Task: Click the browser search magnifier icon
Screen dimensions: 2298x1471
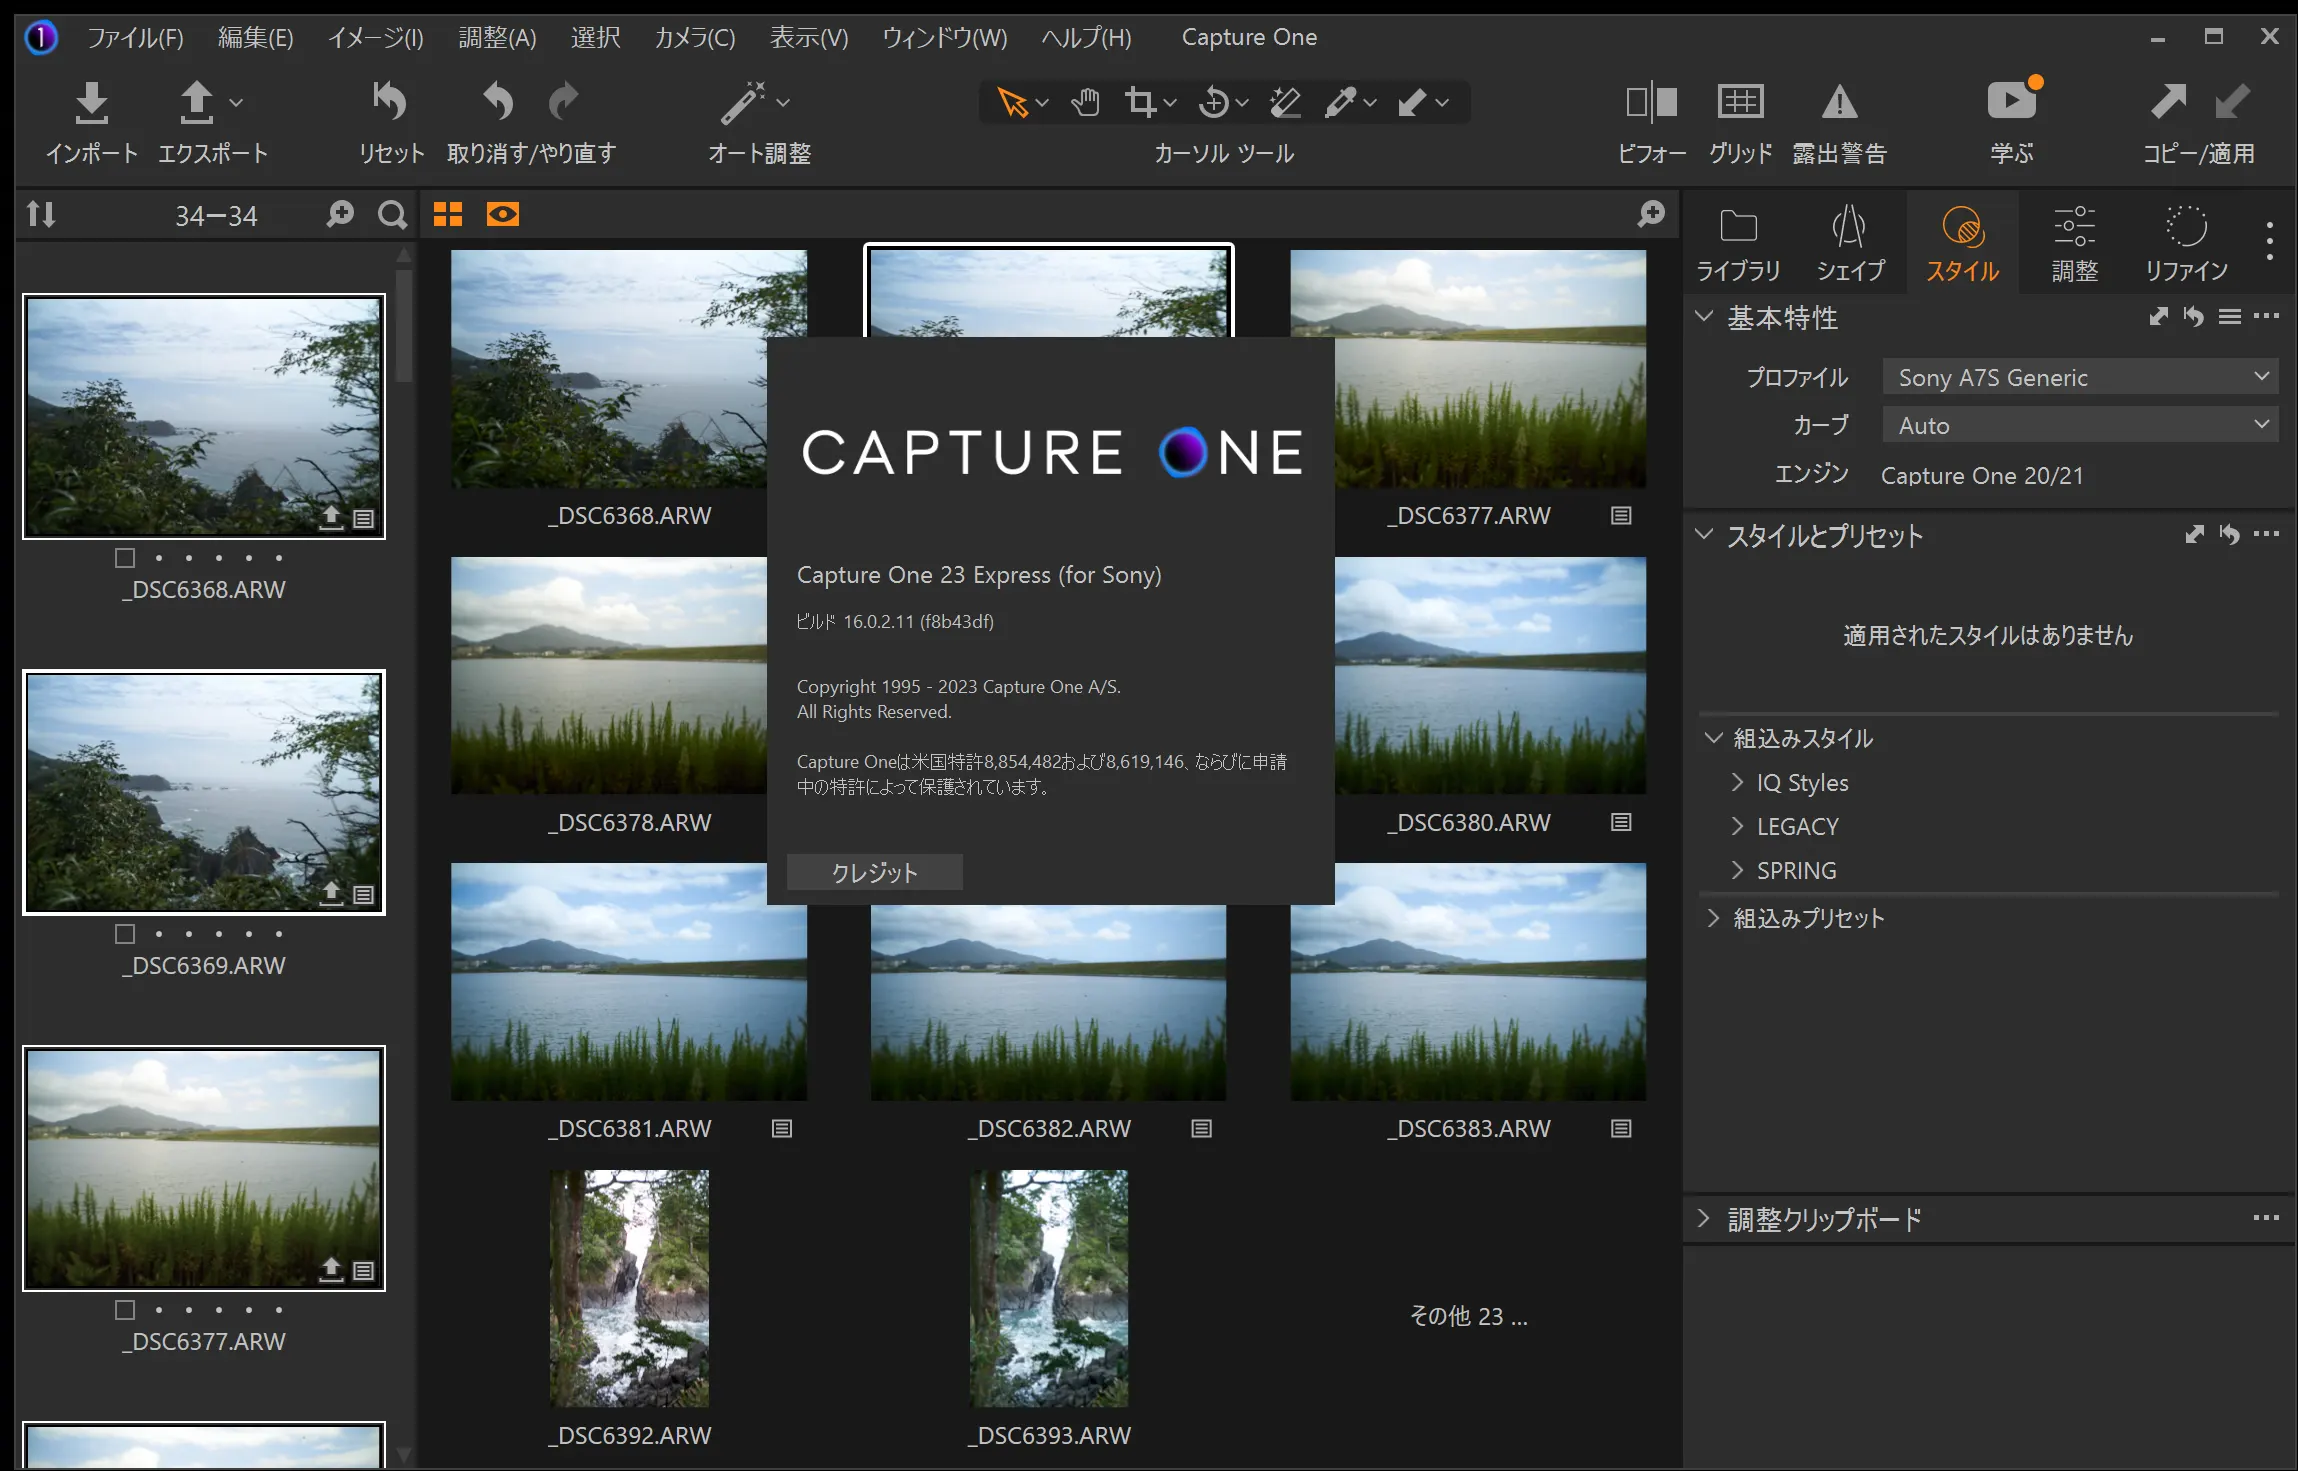Action: (x=392, y=214)
